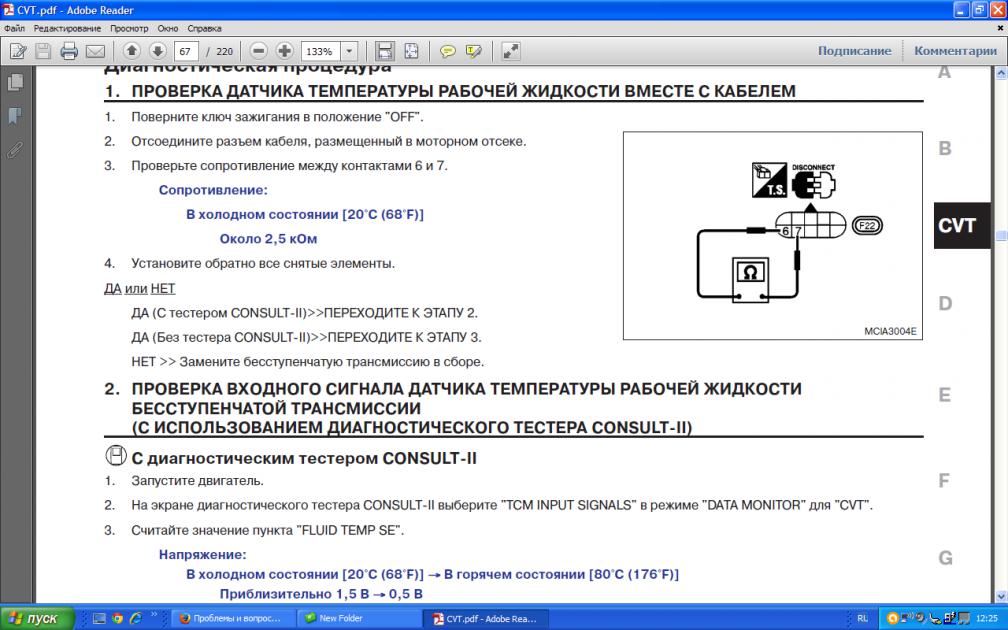The height and width of the screenshot is (630, 1008).
Task: Click the Save (floppy disk) icon
Action: click(x=43, y=51)
